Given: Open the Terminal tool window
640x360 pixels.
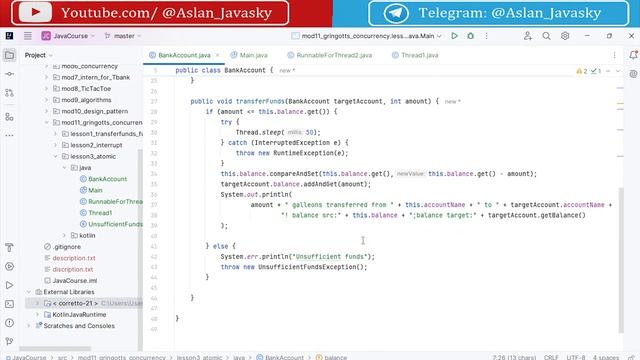Looking at the screenshot, I should point(9,304).
